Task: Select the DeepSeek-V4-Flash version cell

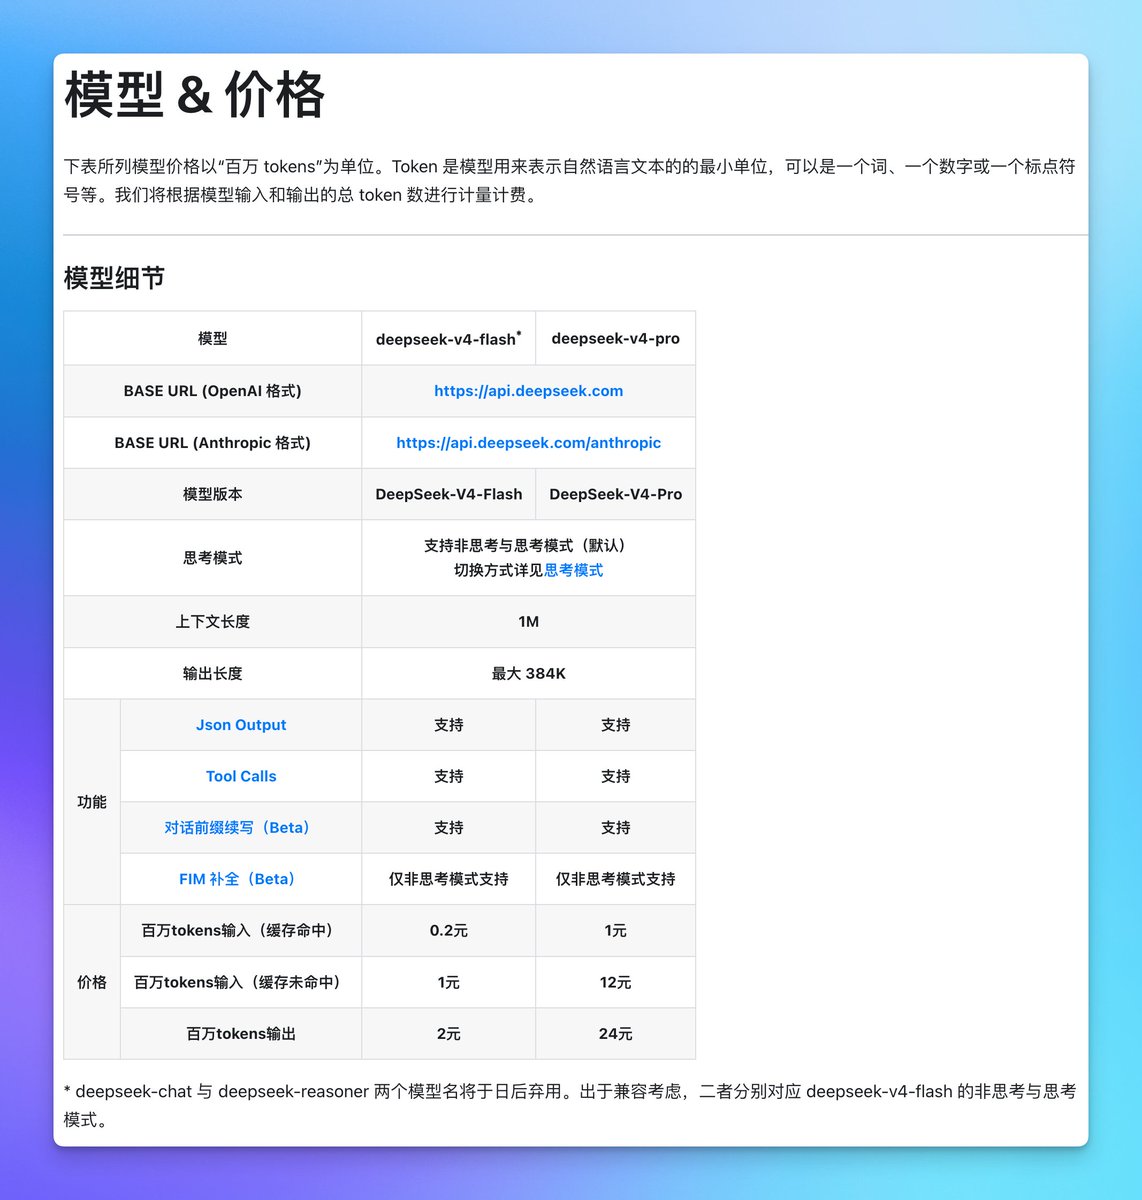Action: [x=449, y=494]
